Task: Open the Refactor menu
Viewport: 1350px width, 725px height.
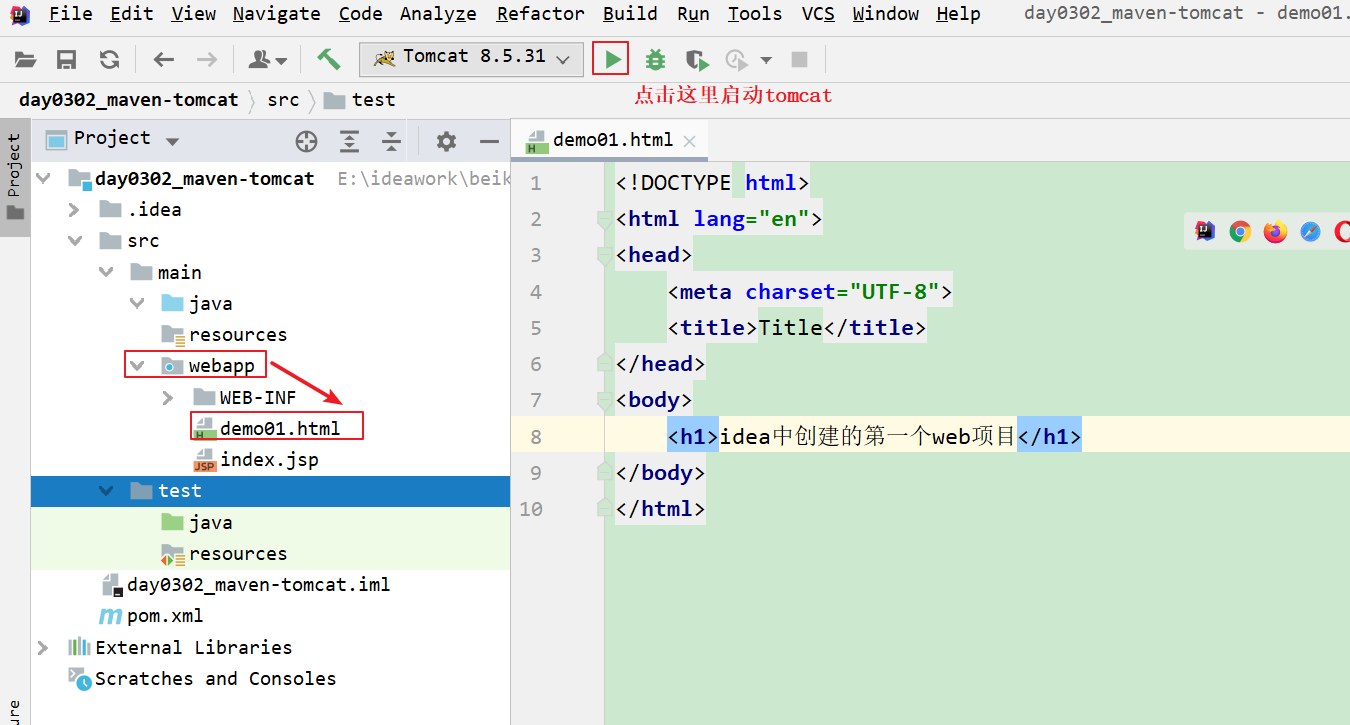Action: pos(542,14)
